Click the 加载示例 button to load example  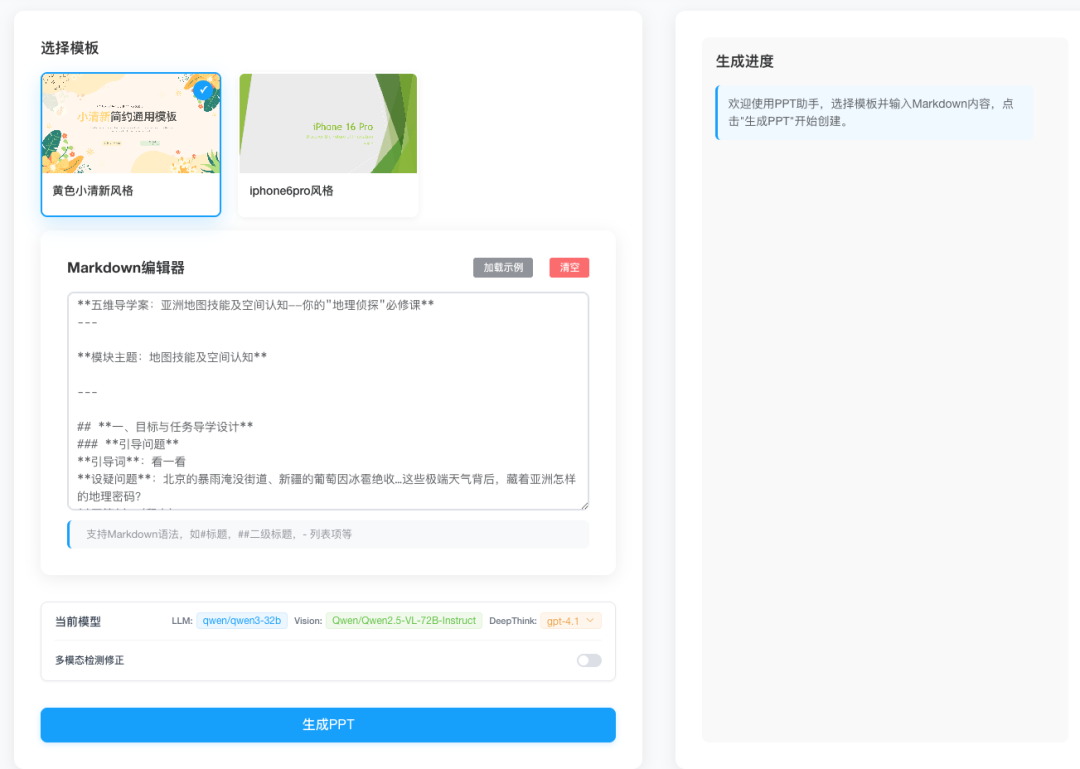[503, 267]
